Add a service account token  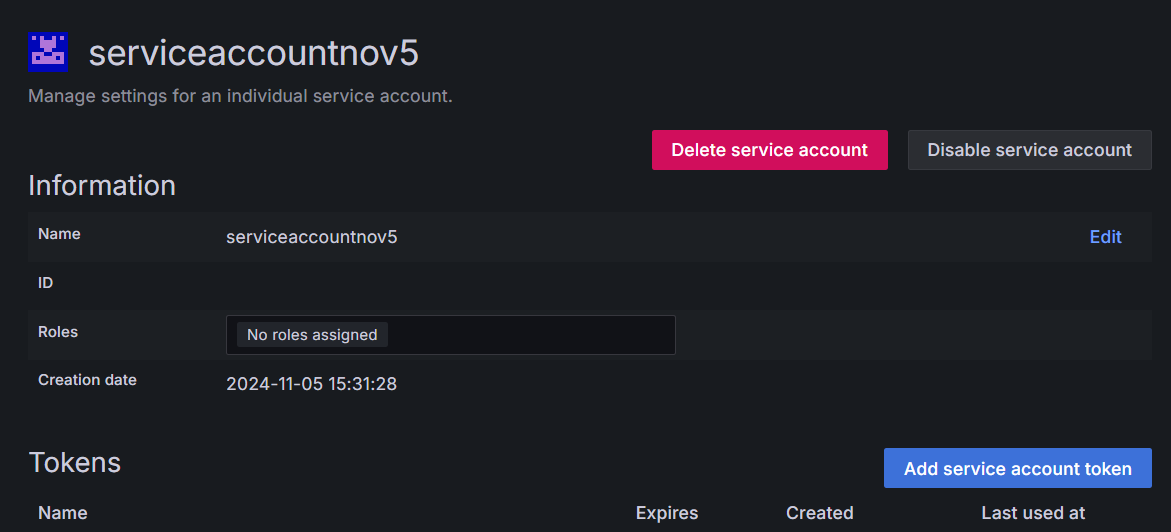(x=1017, y=468)
